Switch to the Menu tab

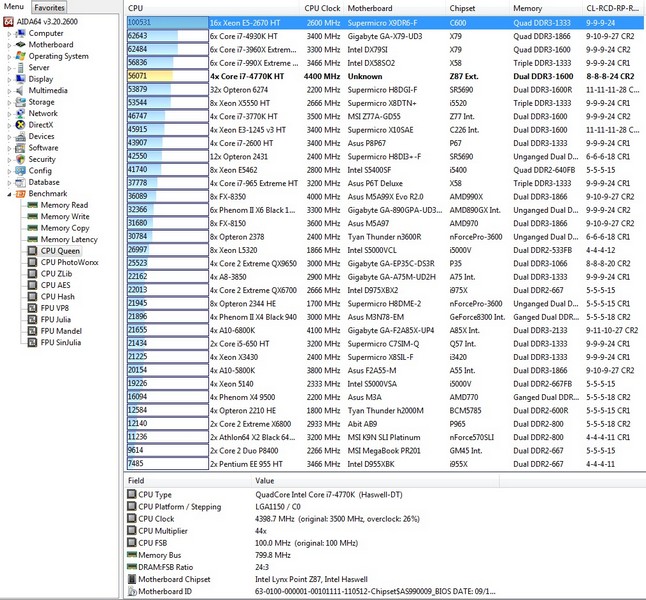pos(14,7)
